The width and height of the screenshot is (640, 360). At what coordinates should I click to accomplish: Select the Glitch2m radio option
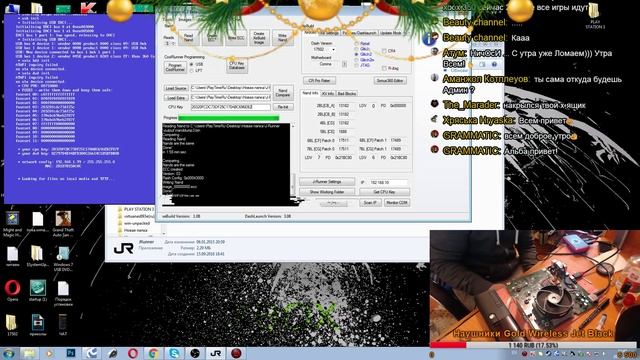coord(356,60)
